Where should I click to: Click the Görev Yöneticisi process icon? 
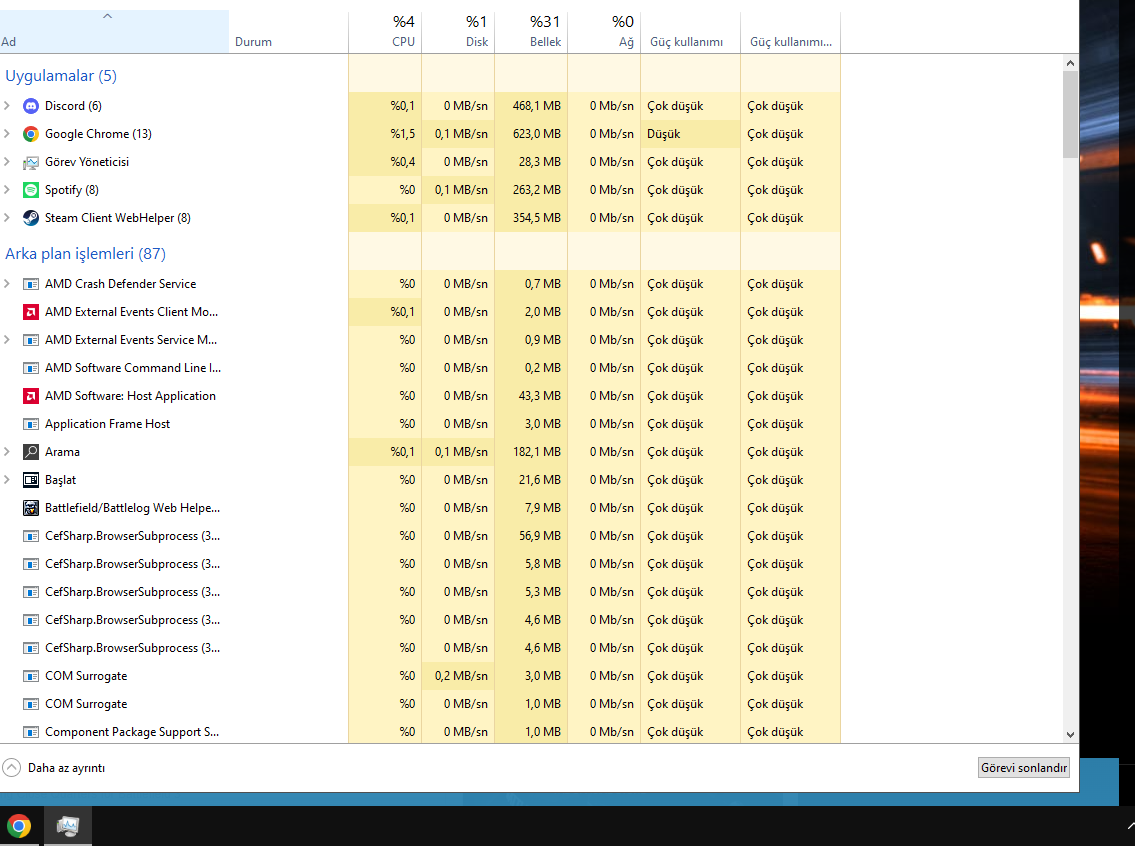[30, 162]
